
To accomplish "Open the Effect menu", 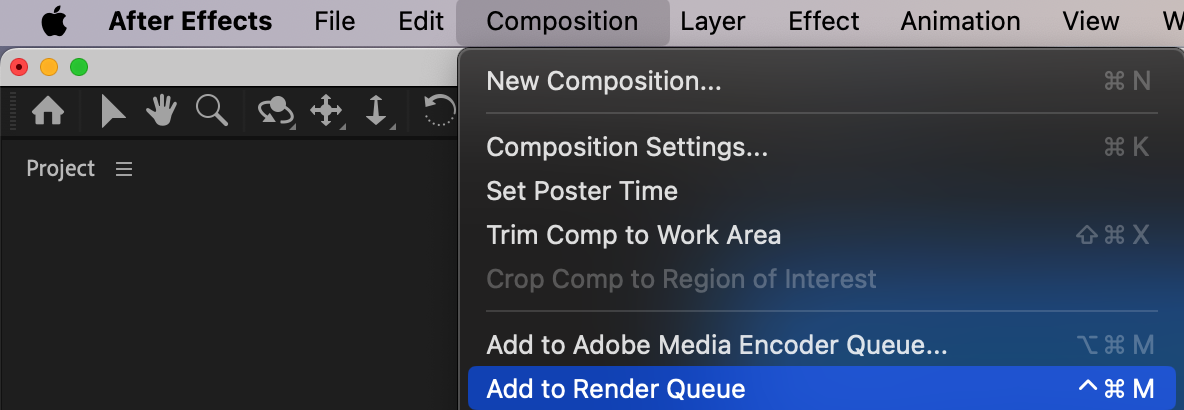I will [x=824, y=21].
